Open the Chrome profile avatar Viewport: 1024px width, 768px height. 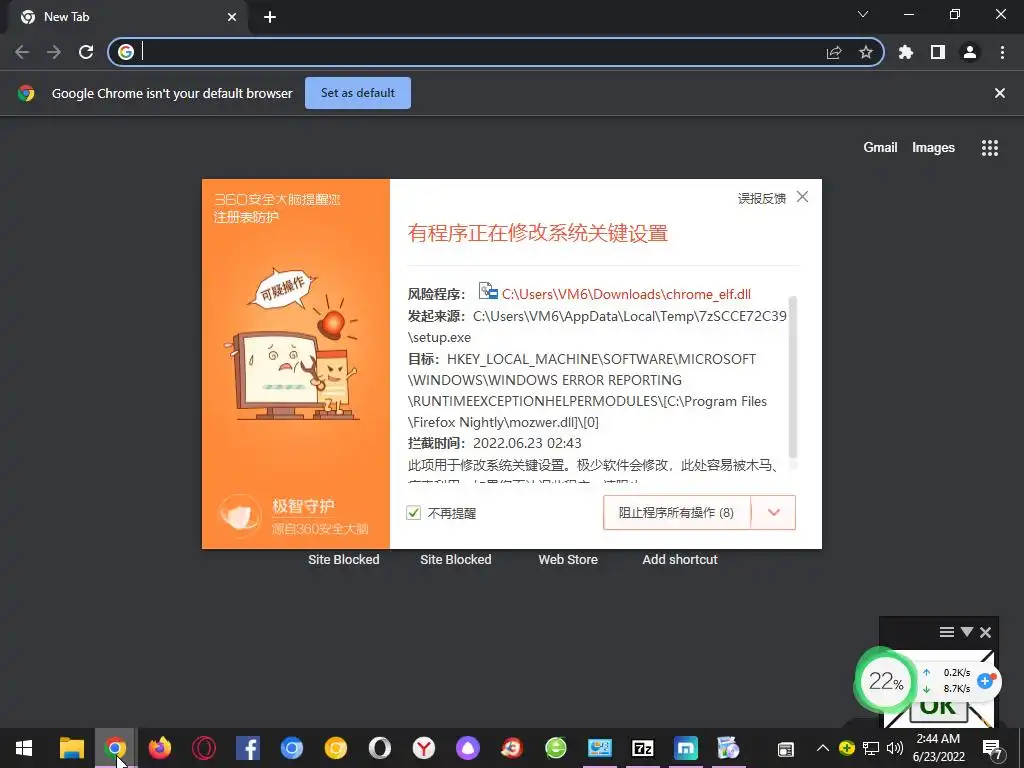[x=970, y=52]
